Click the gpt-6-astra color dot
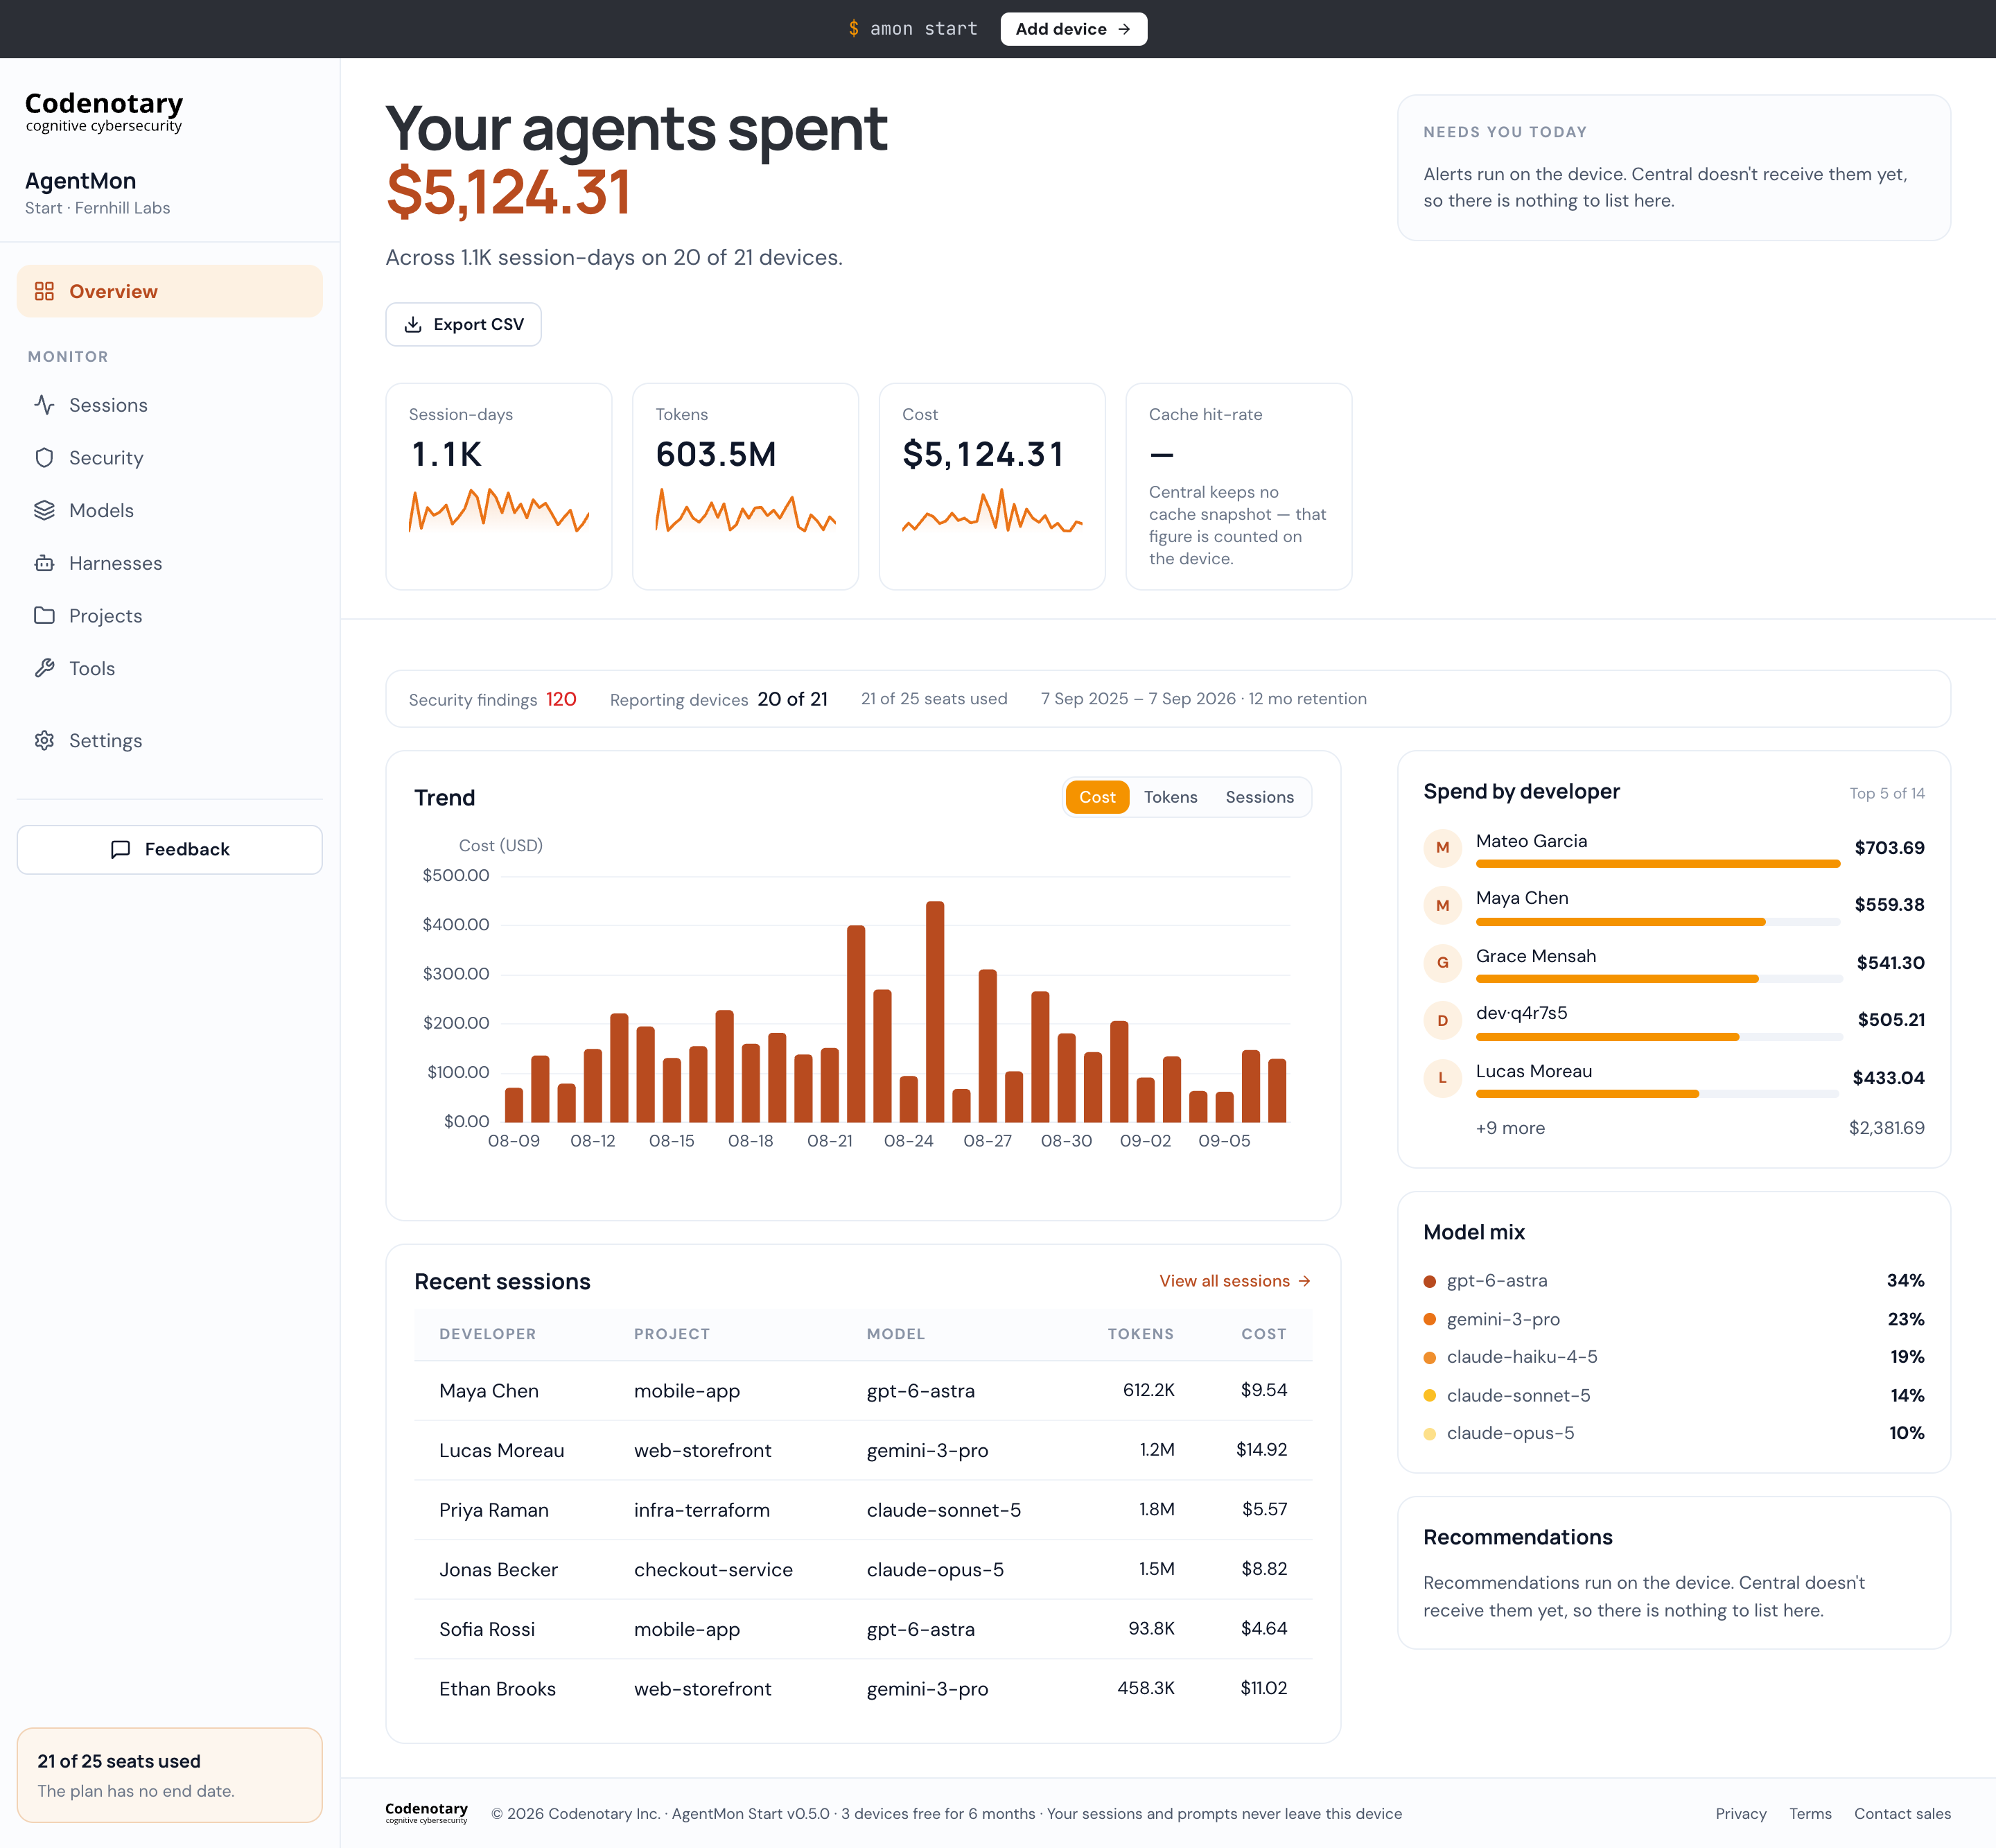Image resolution: width=1996 pixels, height=1848 pixels. tap(1429, 1282)
